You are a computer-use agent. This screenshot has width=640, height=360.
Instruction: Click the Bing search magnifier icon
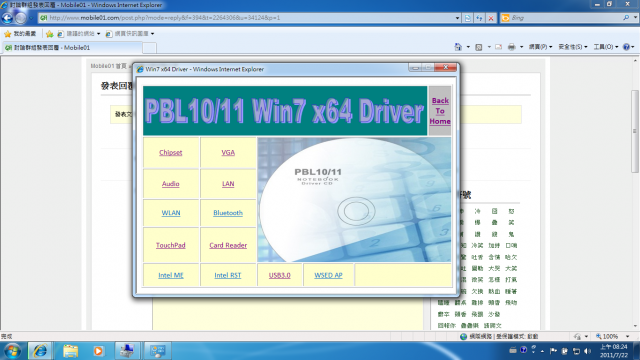pyautogui.click(x=626, y=18)
